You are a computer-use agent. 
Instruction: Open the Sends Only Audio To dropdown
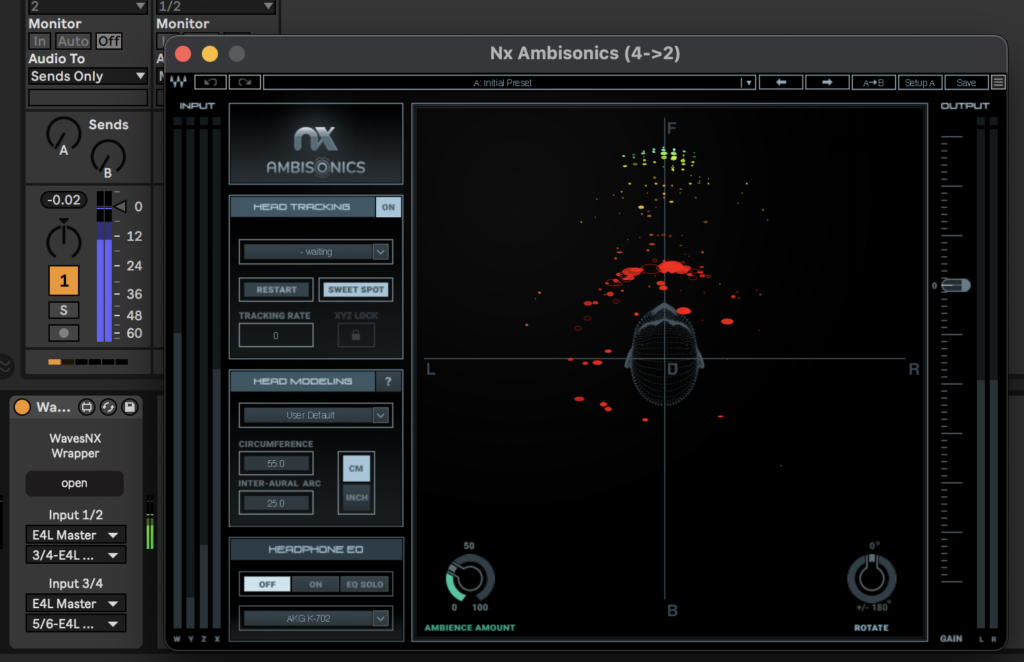(x=88, y=76)
